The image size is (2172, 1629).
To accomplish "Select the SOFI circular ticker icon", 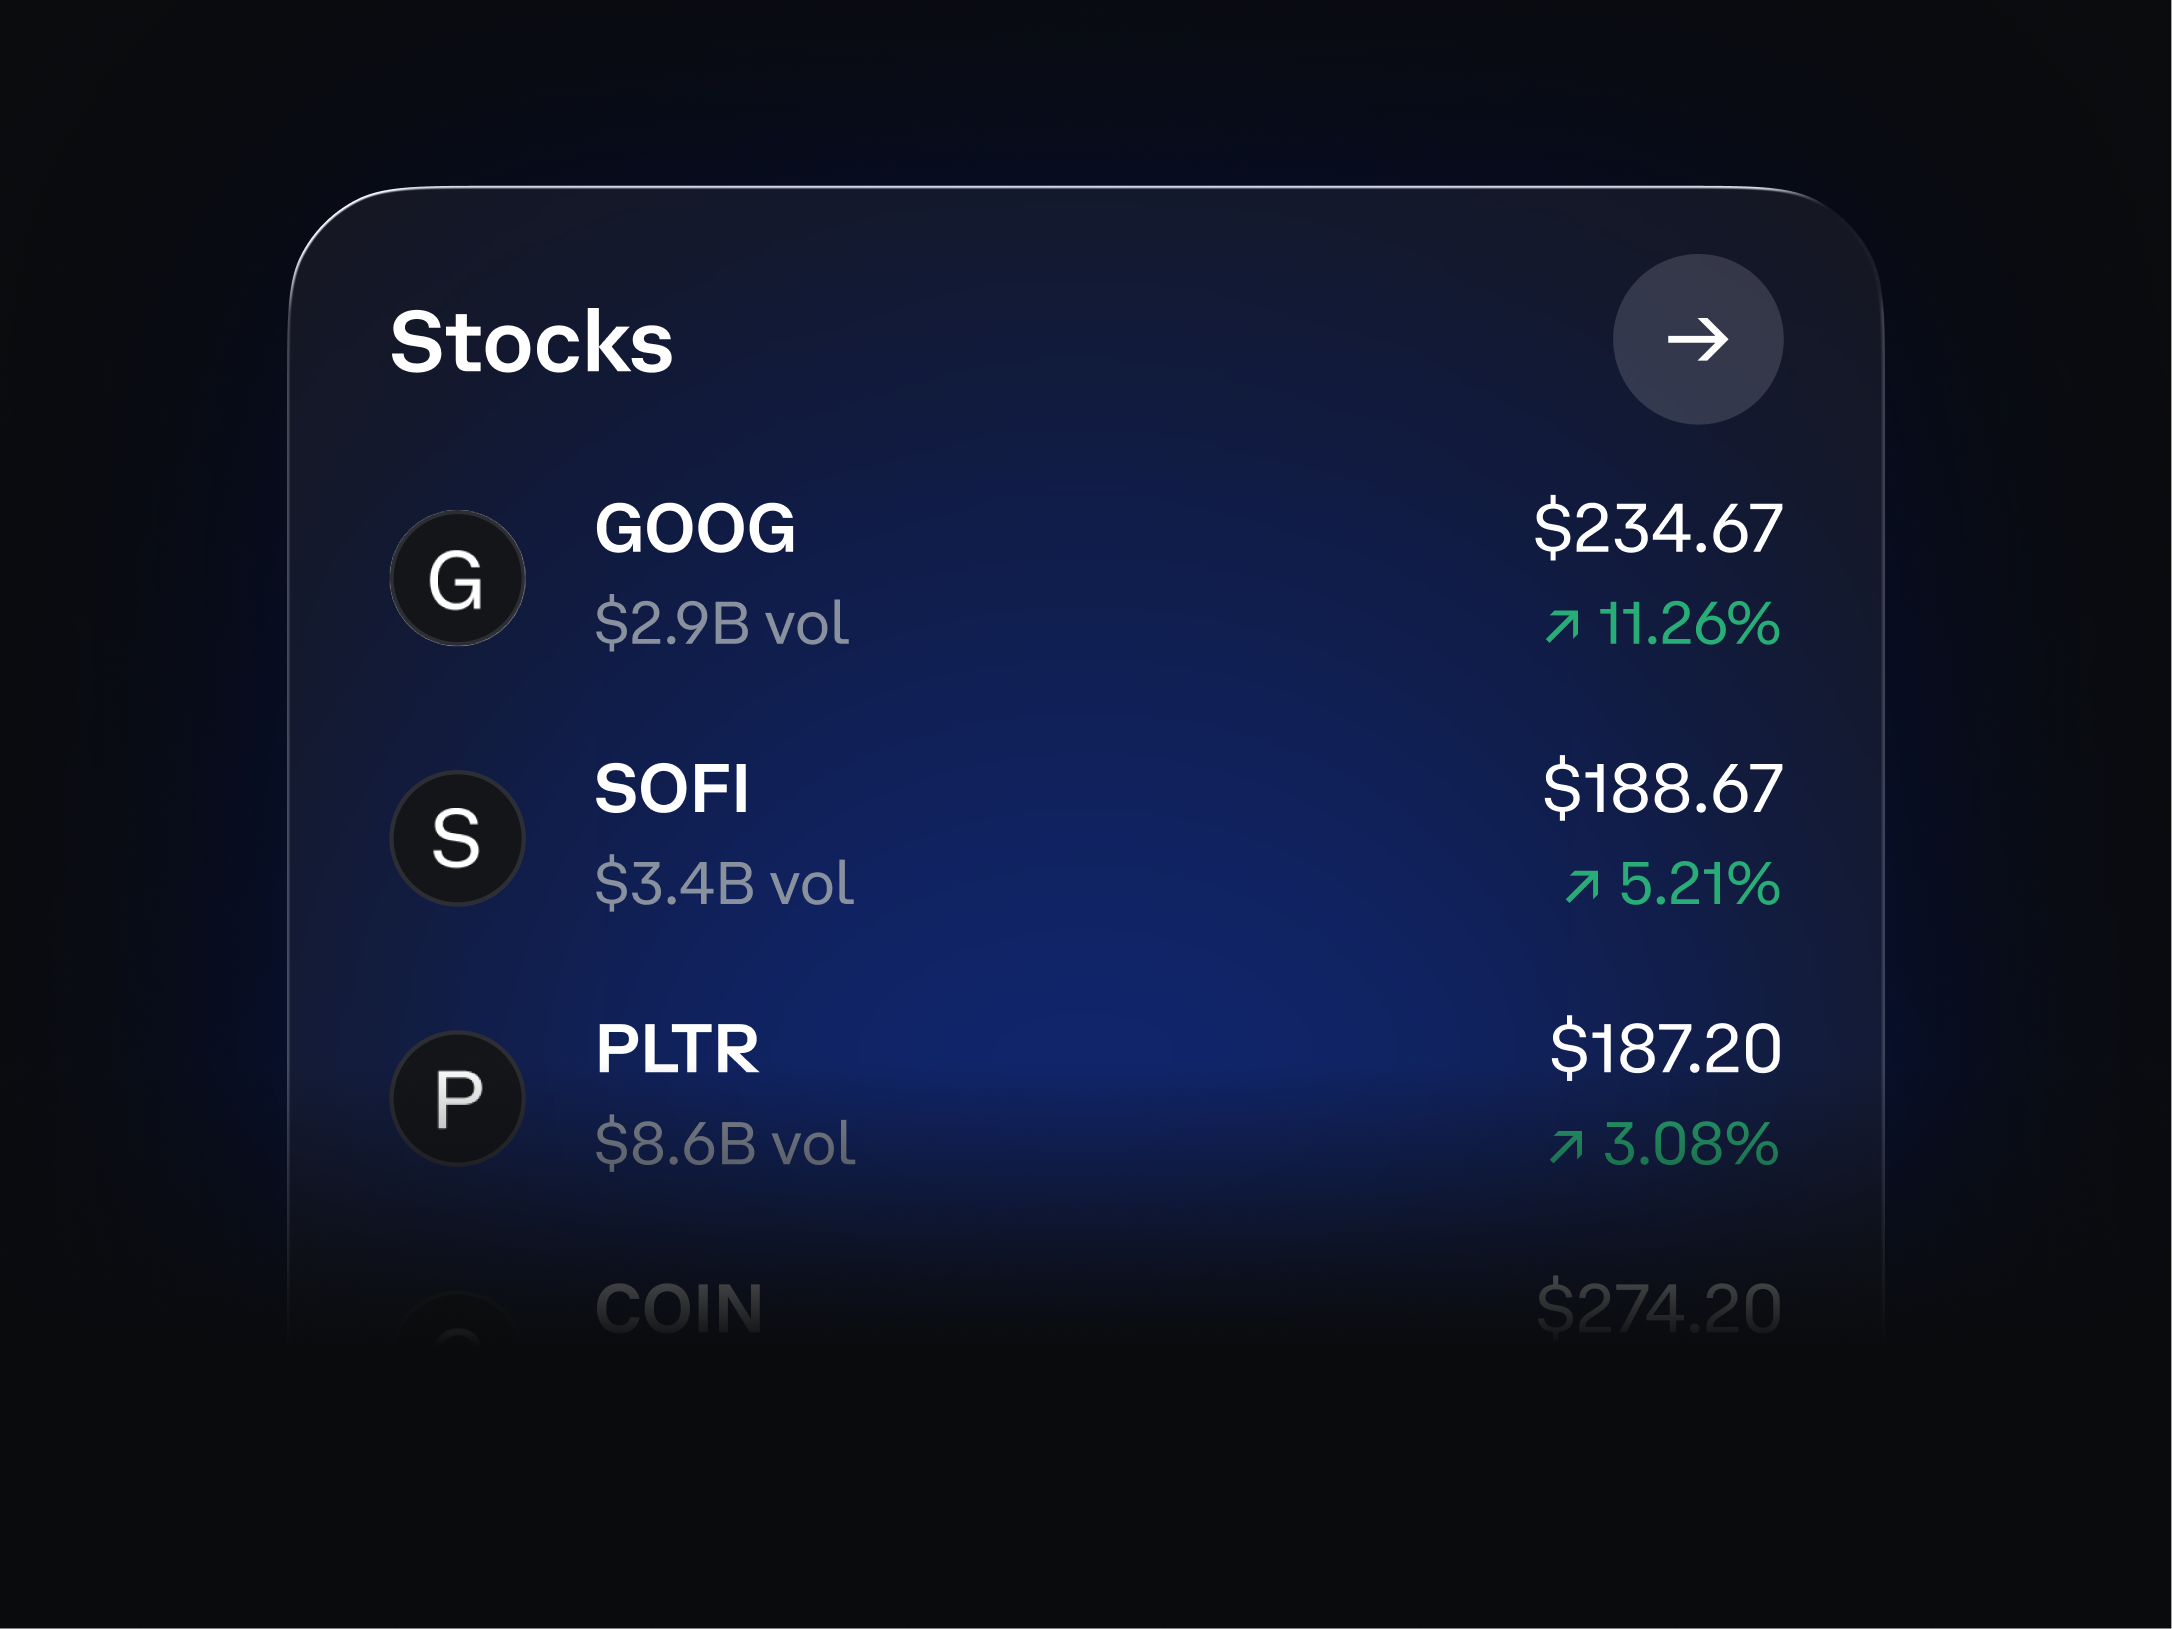I will pyautogui.click(x=456, y=837).
